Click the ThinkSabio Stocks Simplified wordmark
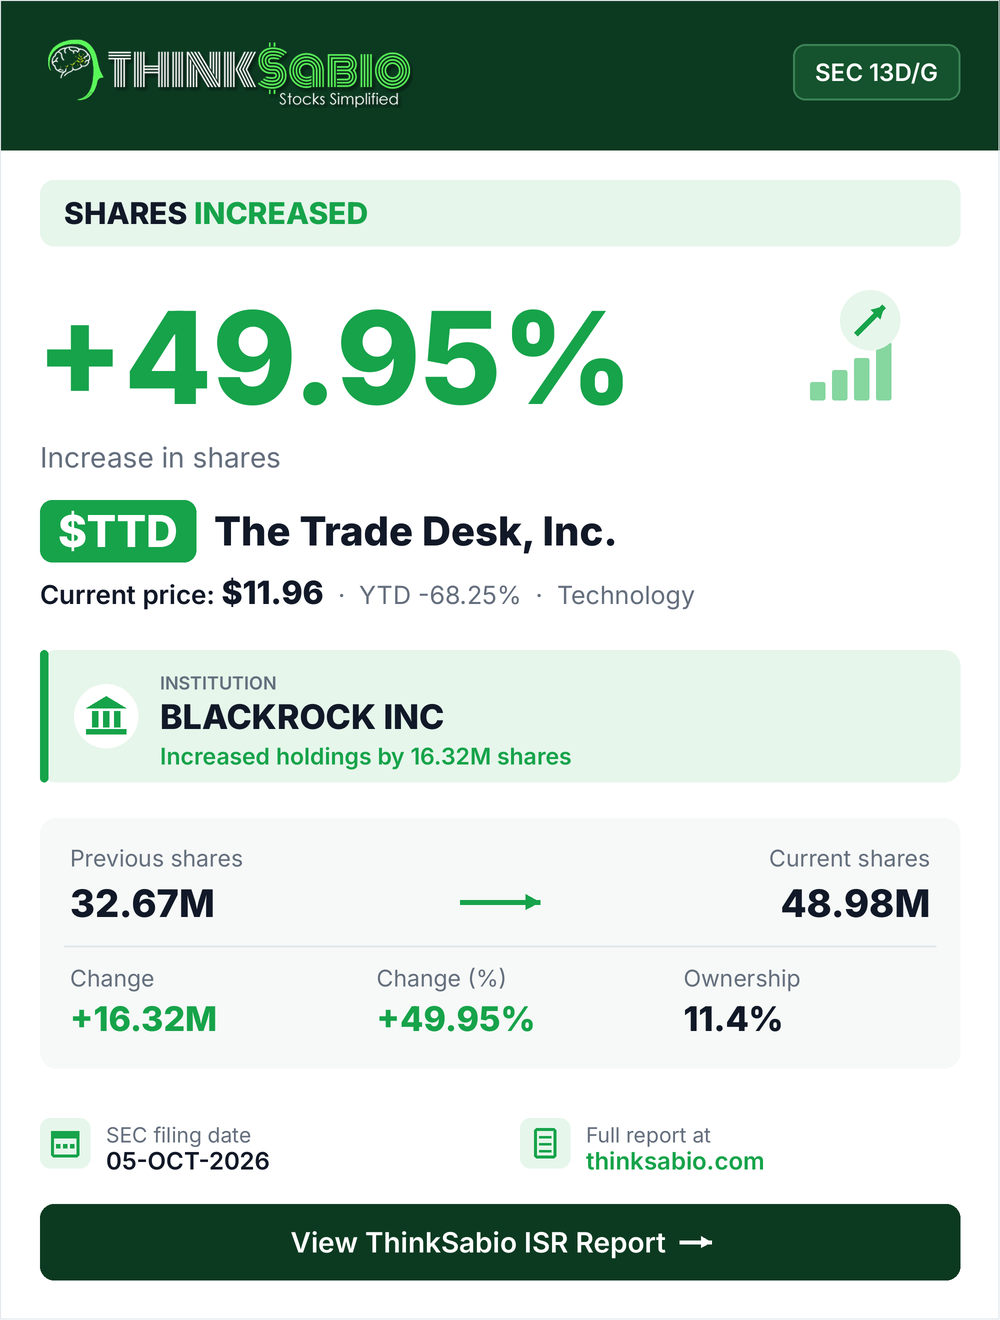Viewport: 1000px width, 1320px height. tap(258, 73)
